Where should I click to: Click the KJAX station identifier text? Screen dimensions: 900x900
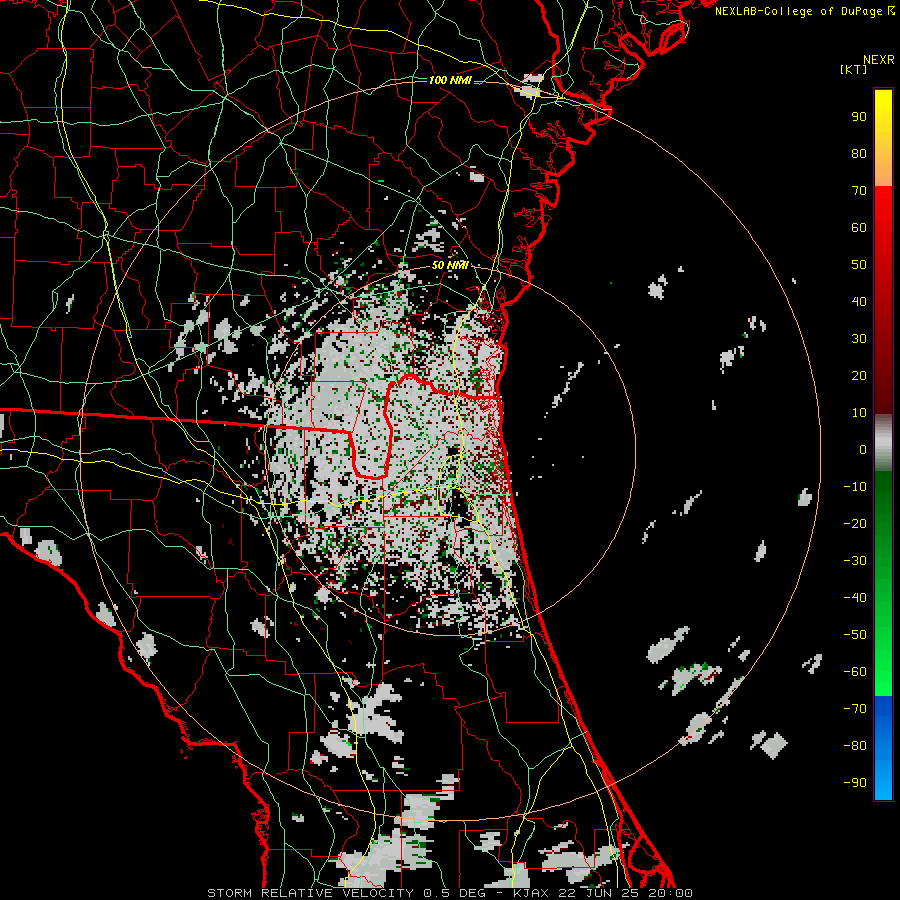531,893
